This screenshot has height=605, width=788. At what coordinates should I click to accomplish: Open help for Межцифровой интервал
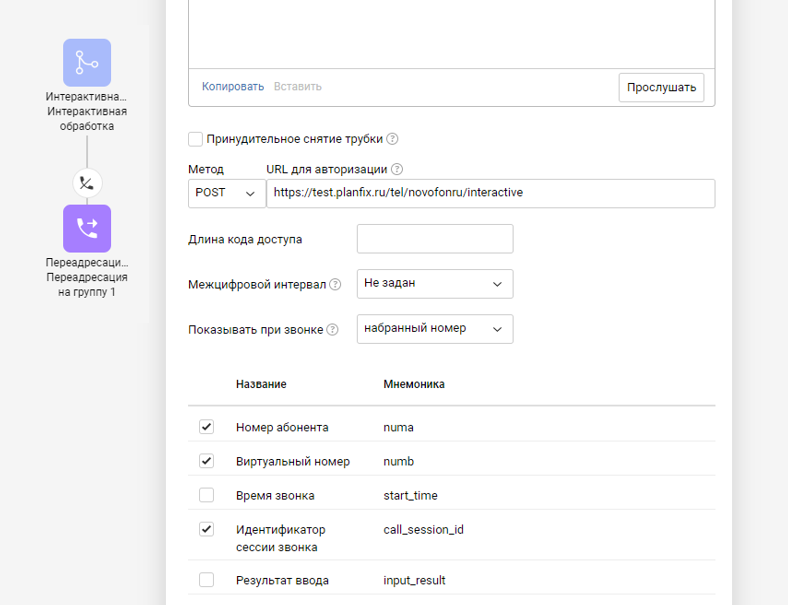[x=335, y=284]
